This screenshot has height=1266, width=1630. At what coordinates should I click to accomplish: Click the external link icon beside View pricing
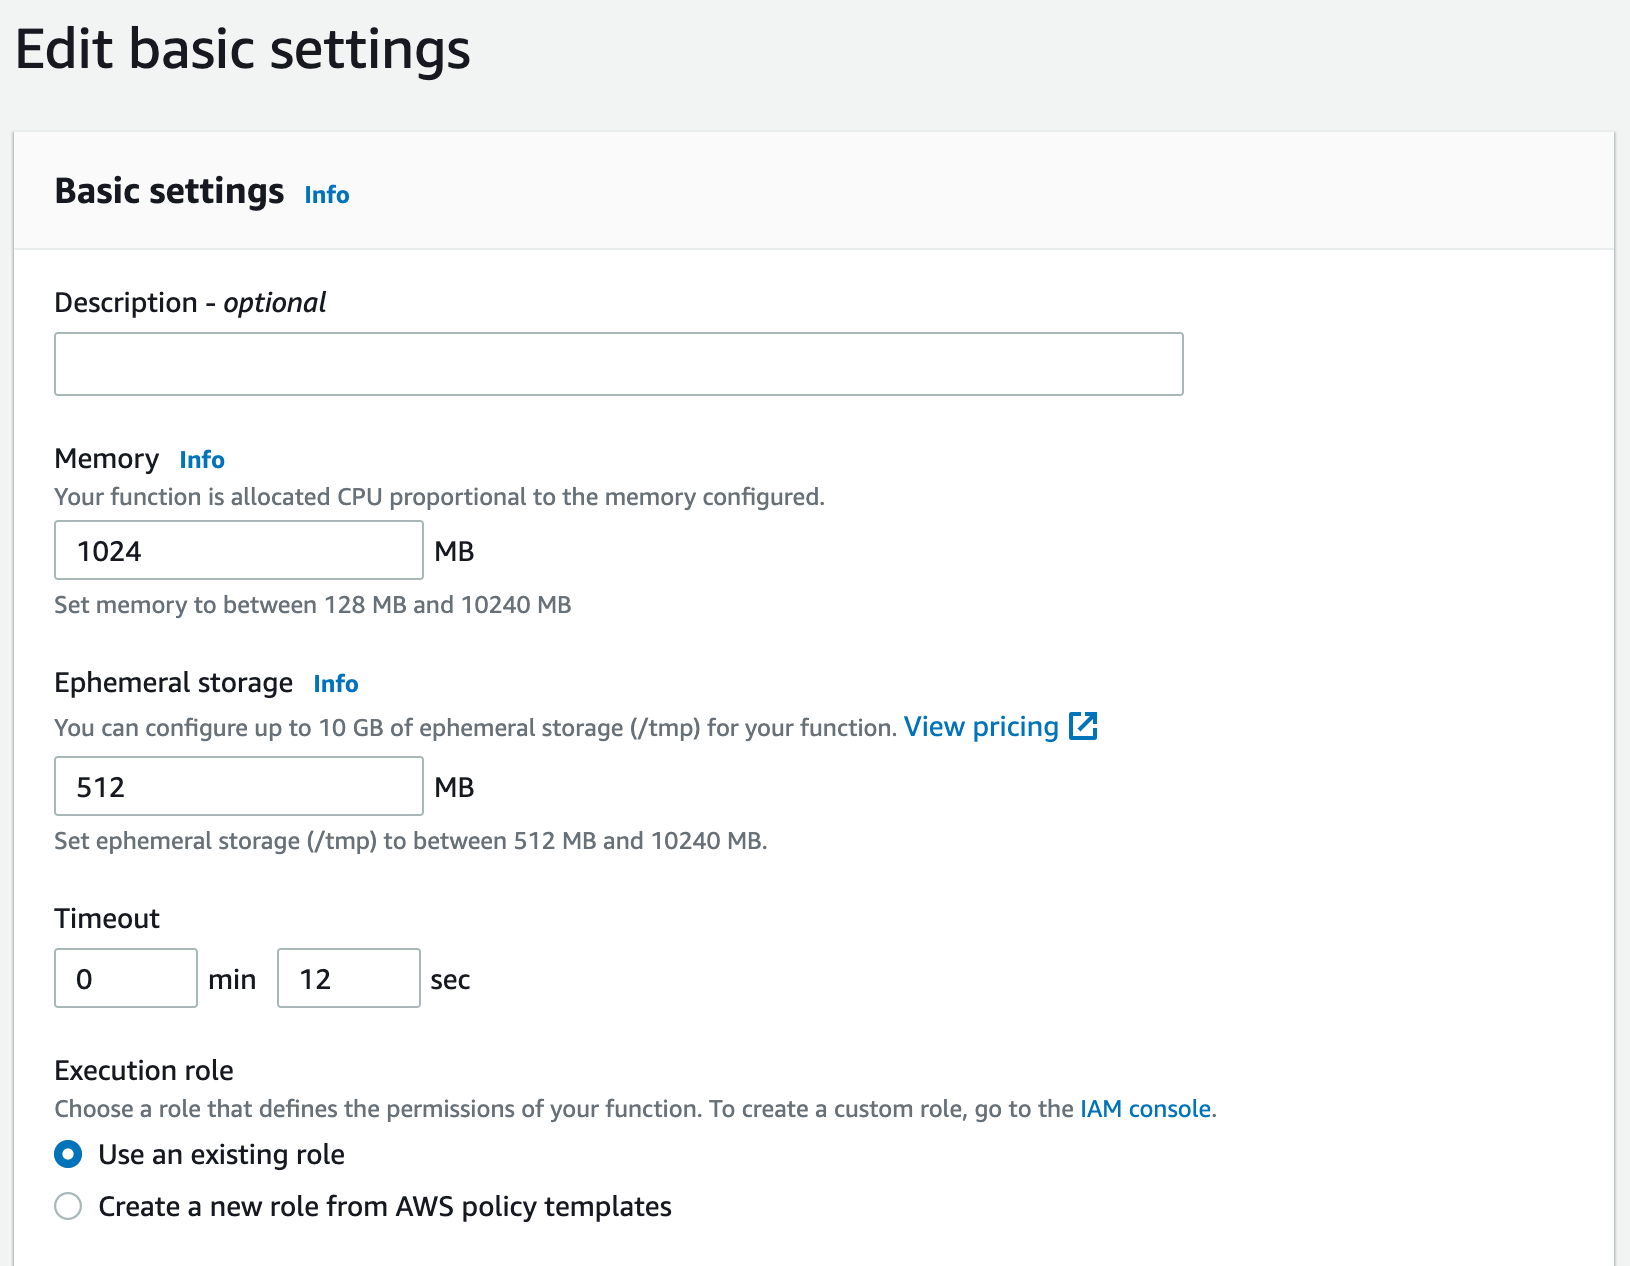pos(1083,726)
